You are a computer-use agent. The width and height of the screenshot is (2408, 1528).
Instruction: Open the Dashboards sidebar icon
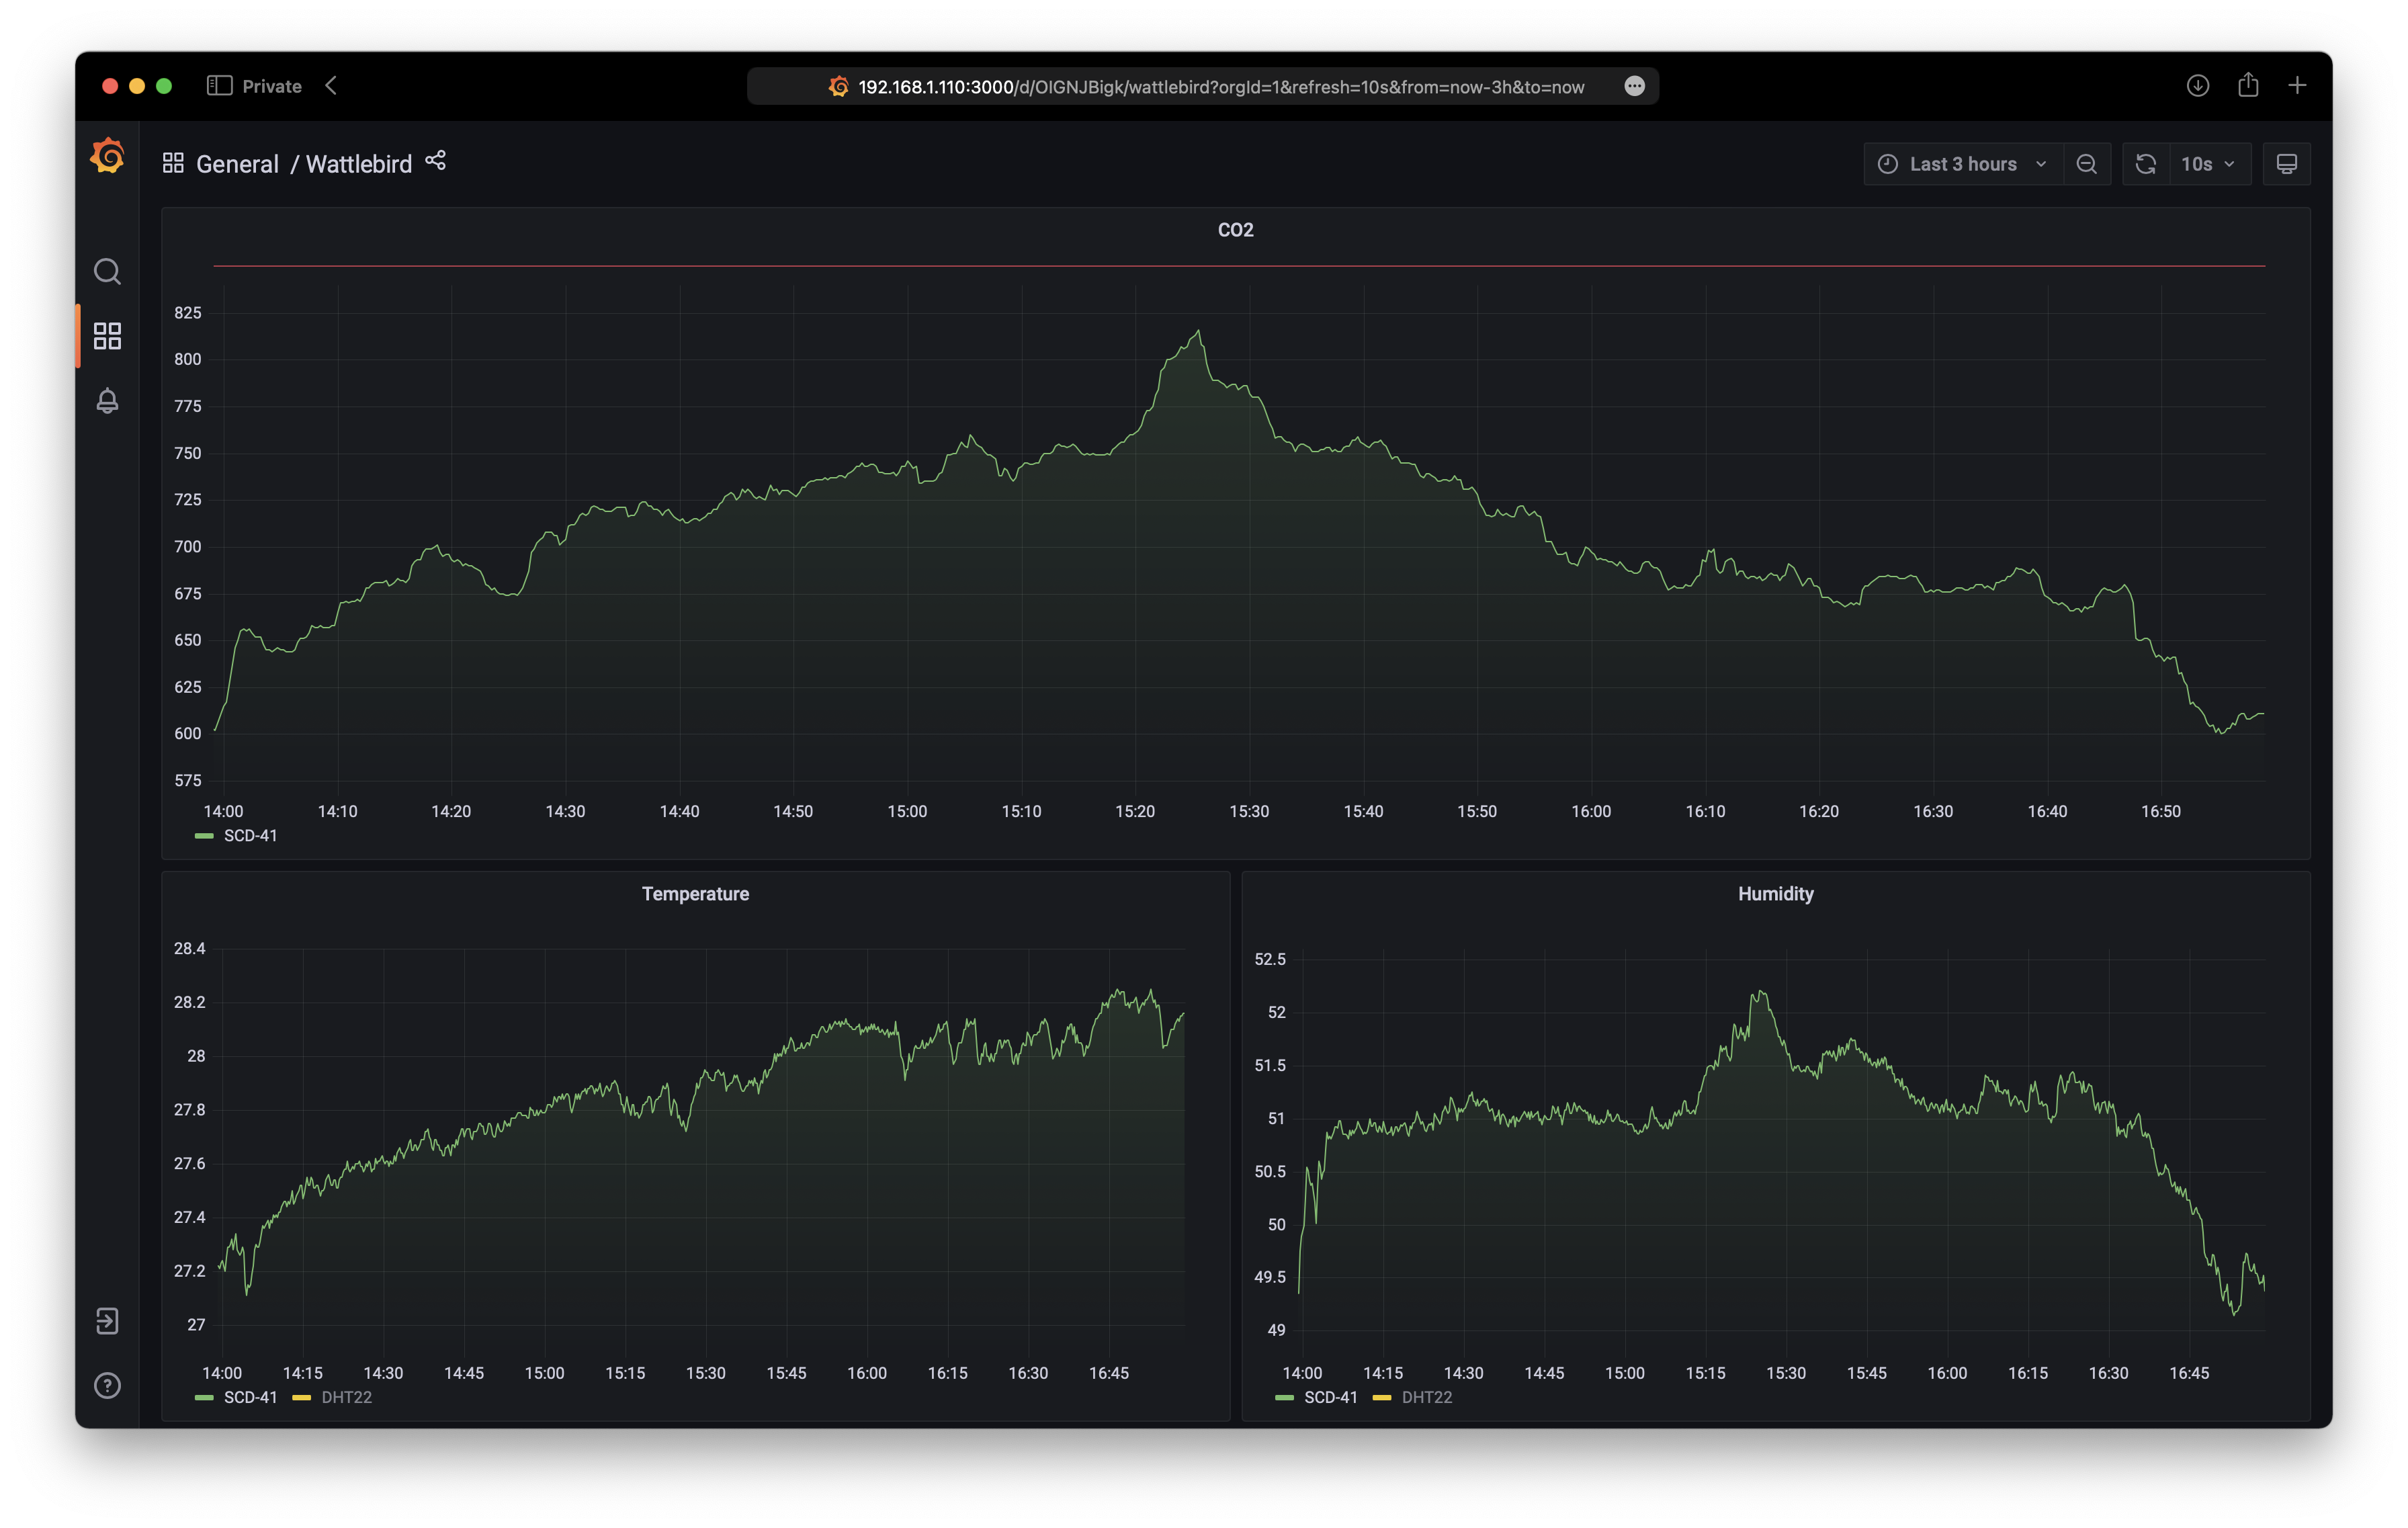[x=107, y=336]
